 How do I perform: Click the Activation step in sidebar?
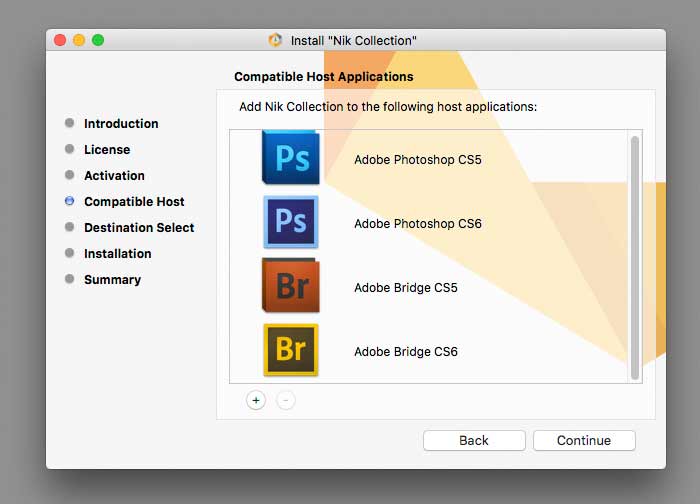pyautogui.click(x=114, y=175)
